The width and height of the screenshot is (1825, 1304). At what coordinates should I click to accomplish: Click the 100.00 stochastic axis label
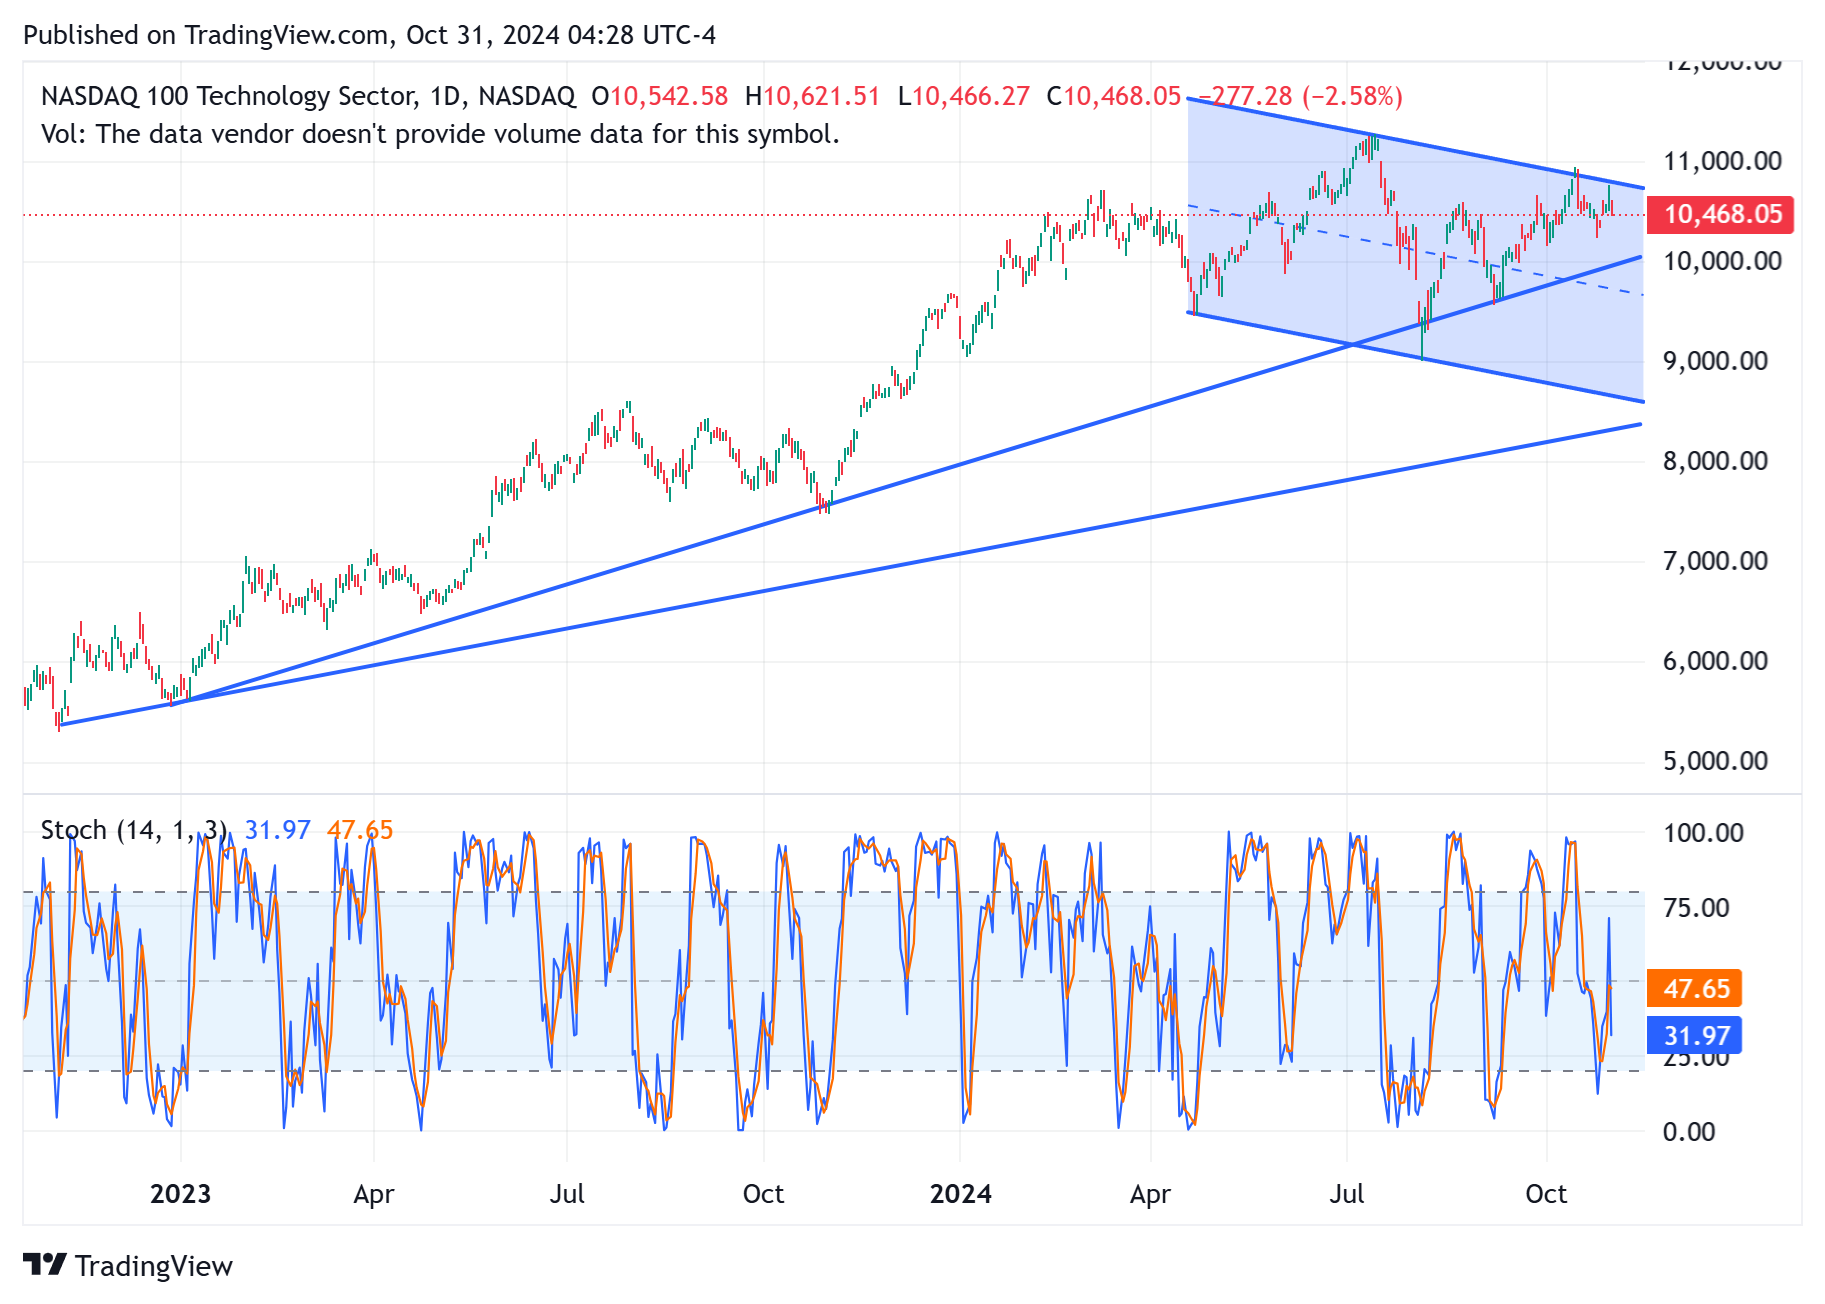tap(1703, 833)
